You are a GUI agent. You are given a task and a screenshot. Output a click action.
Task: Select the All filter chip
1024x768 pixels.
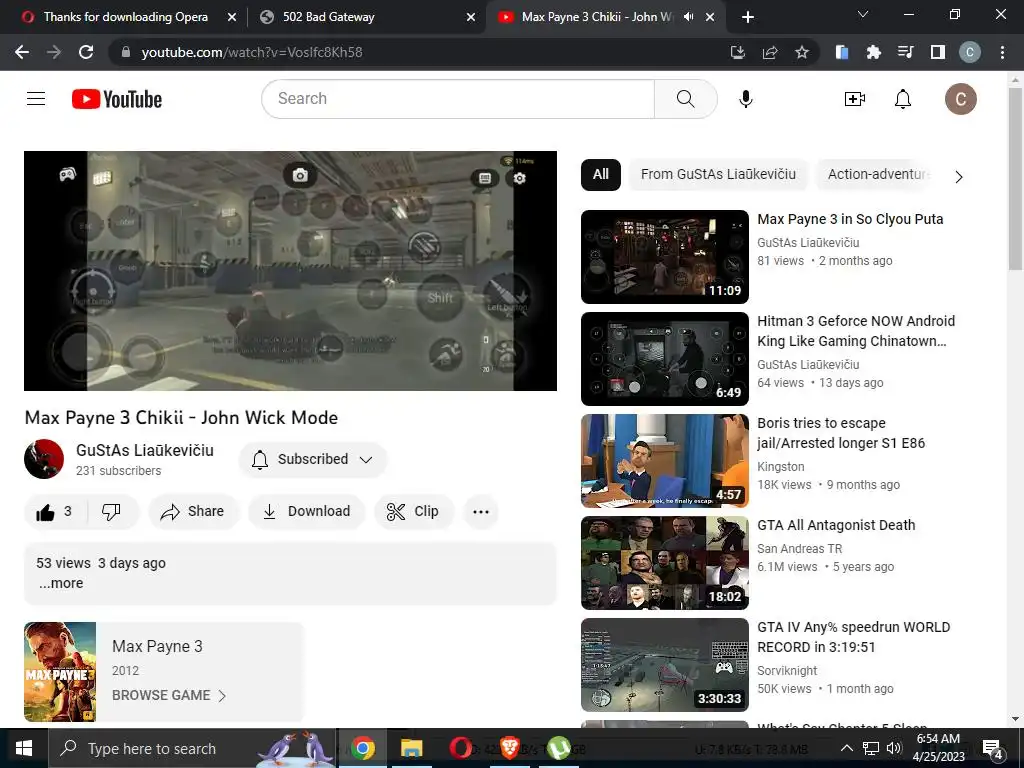601,174
